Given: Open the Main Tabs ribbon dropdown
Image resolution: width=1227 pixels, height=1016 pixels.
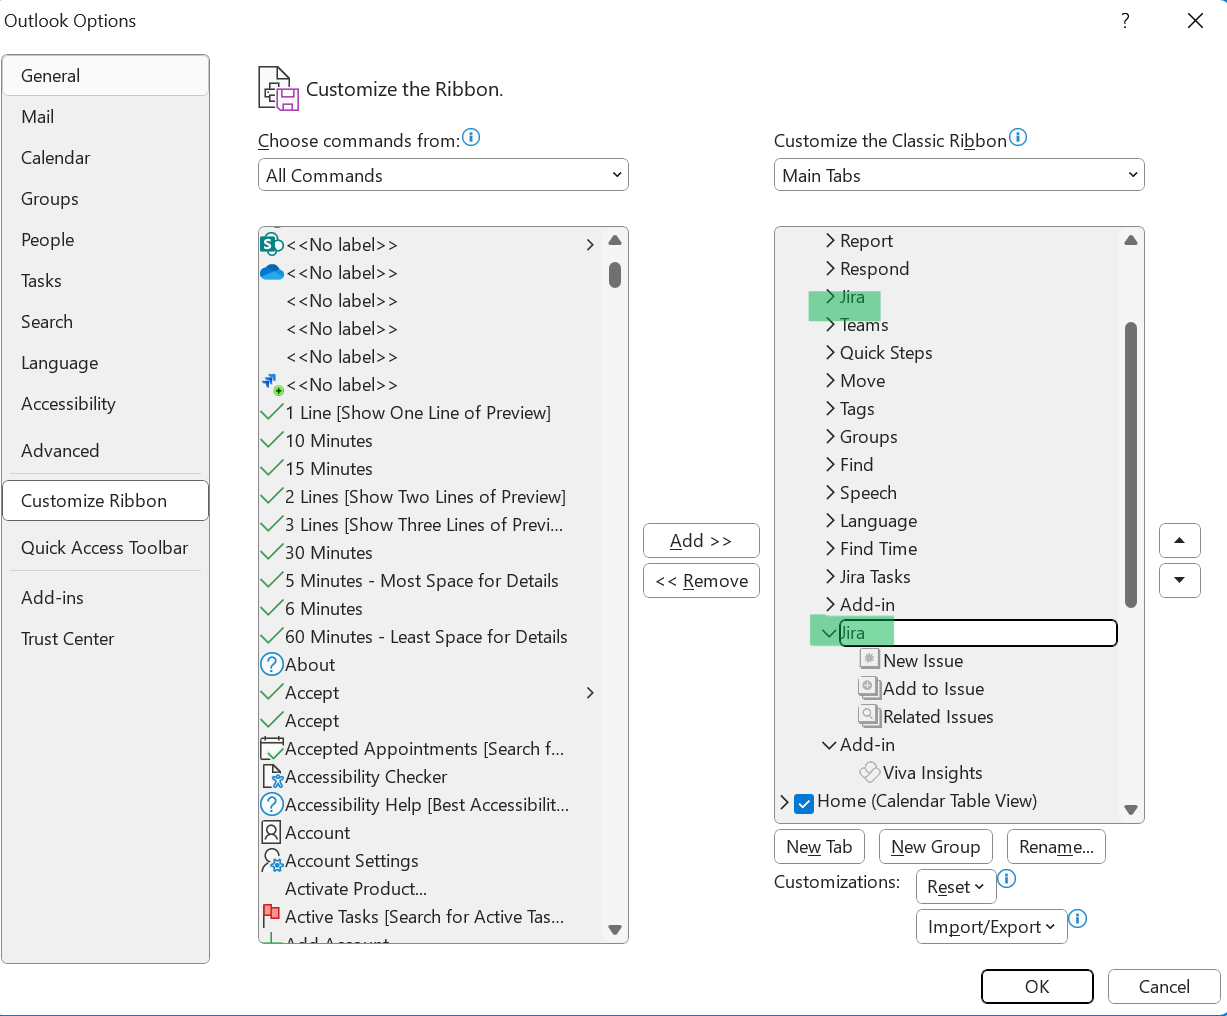Looking at the screenshot, I should pyautogui.click(x=958, y=175).
